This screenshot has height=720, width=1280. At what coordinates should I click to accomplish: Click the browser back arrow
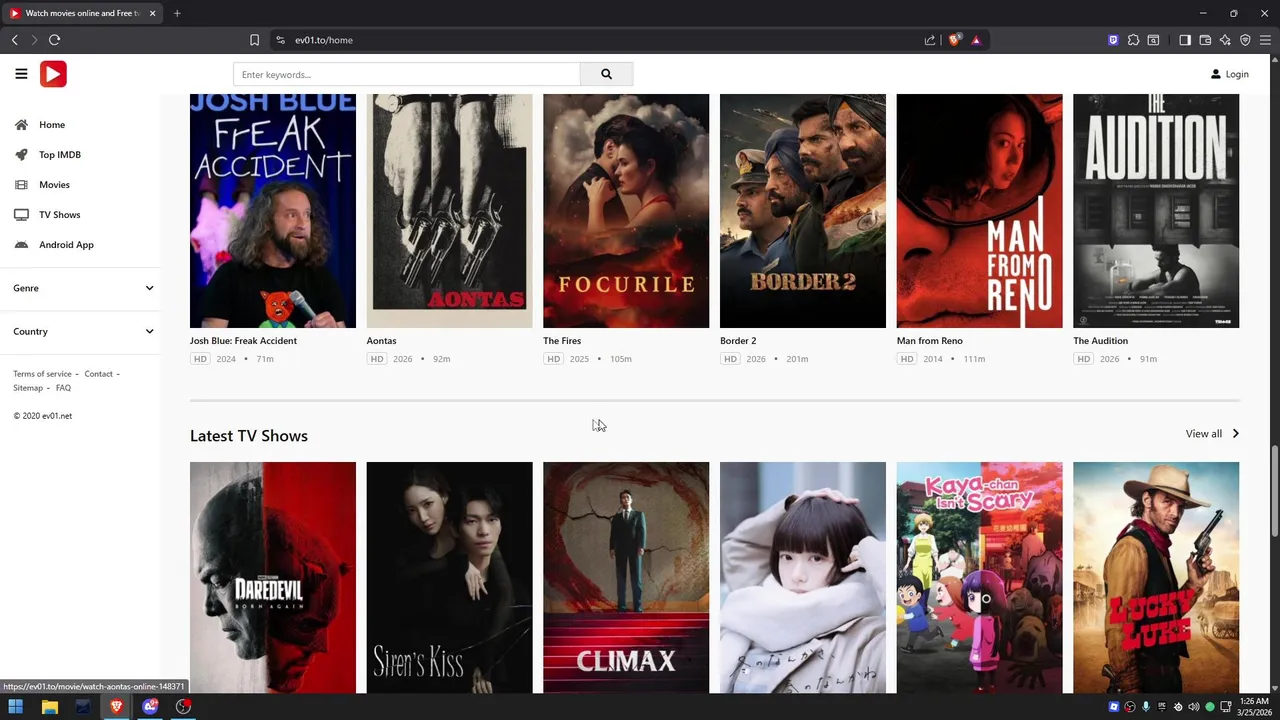pos(15,40)
